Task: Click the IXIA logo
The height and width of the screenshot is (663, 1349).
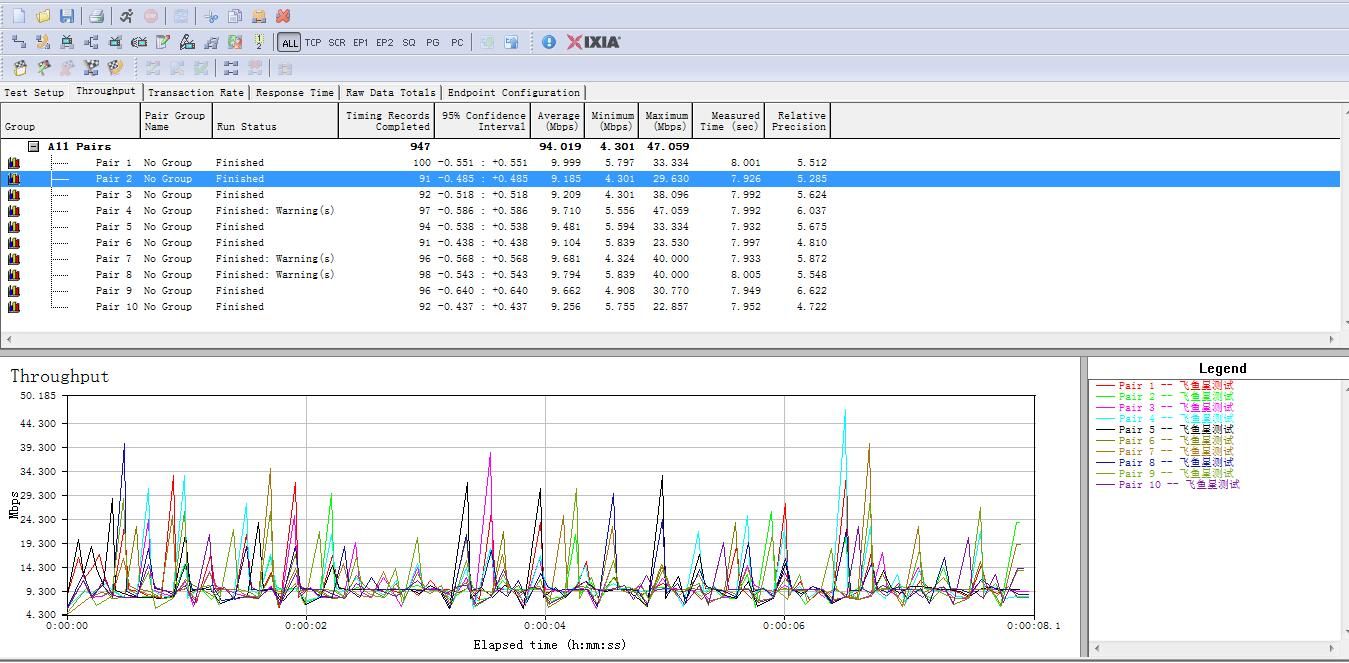Action: tap(593, 42)
